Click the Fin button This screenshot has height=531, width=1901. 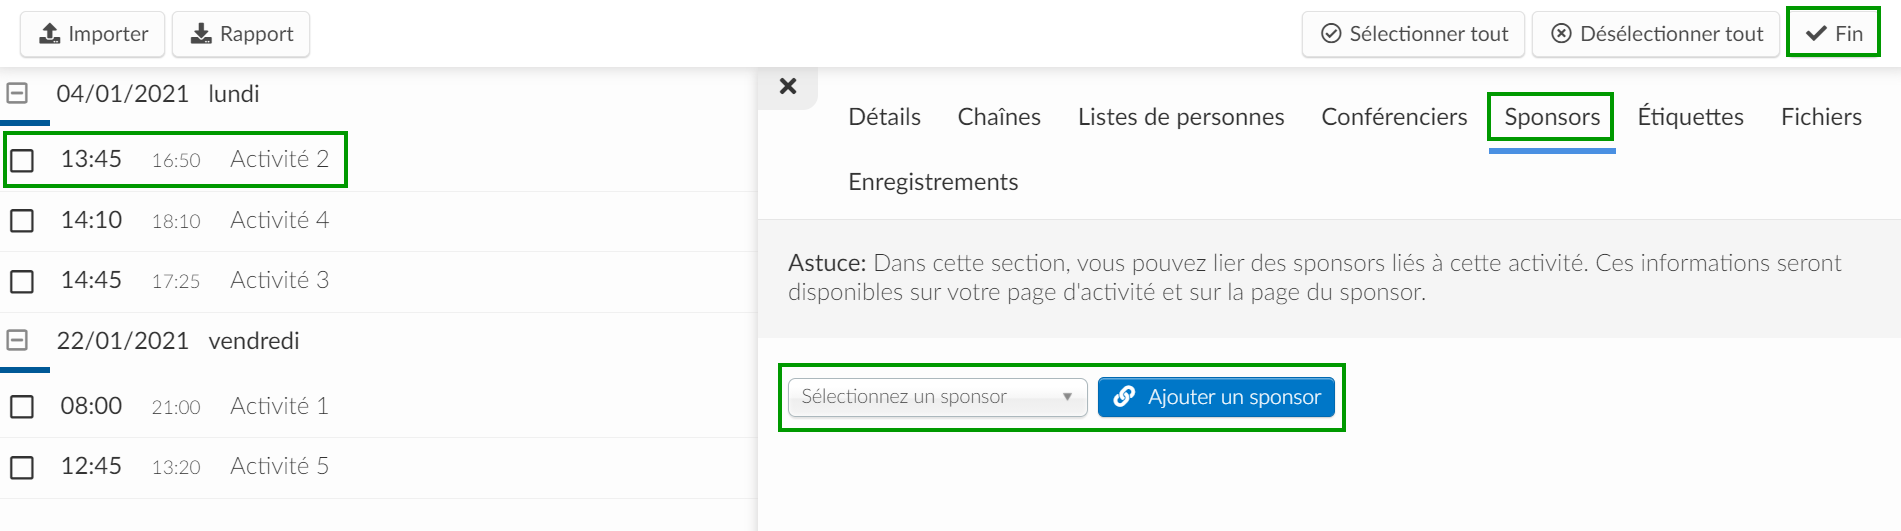click(x=1833, y=34)
